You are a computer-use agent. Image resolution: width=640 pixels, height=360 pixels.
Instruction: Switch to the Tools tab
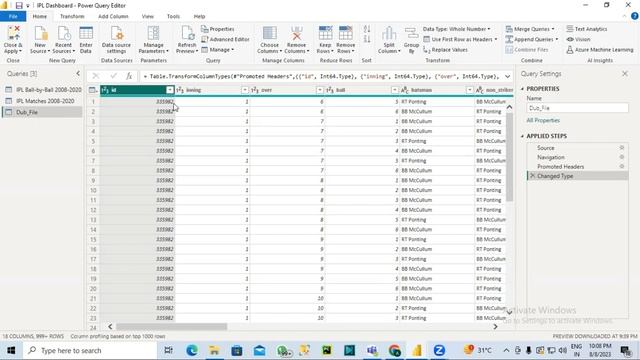point(173,16)
